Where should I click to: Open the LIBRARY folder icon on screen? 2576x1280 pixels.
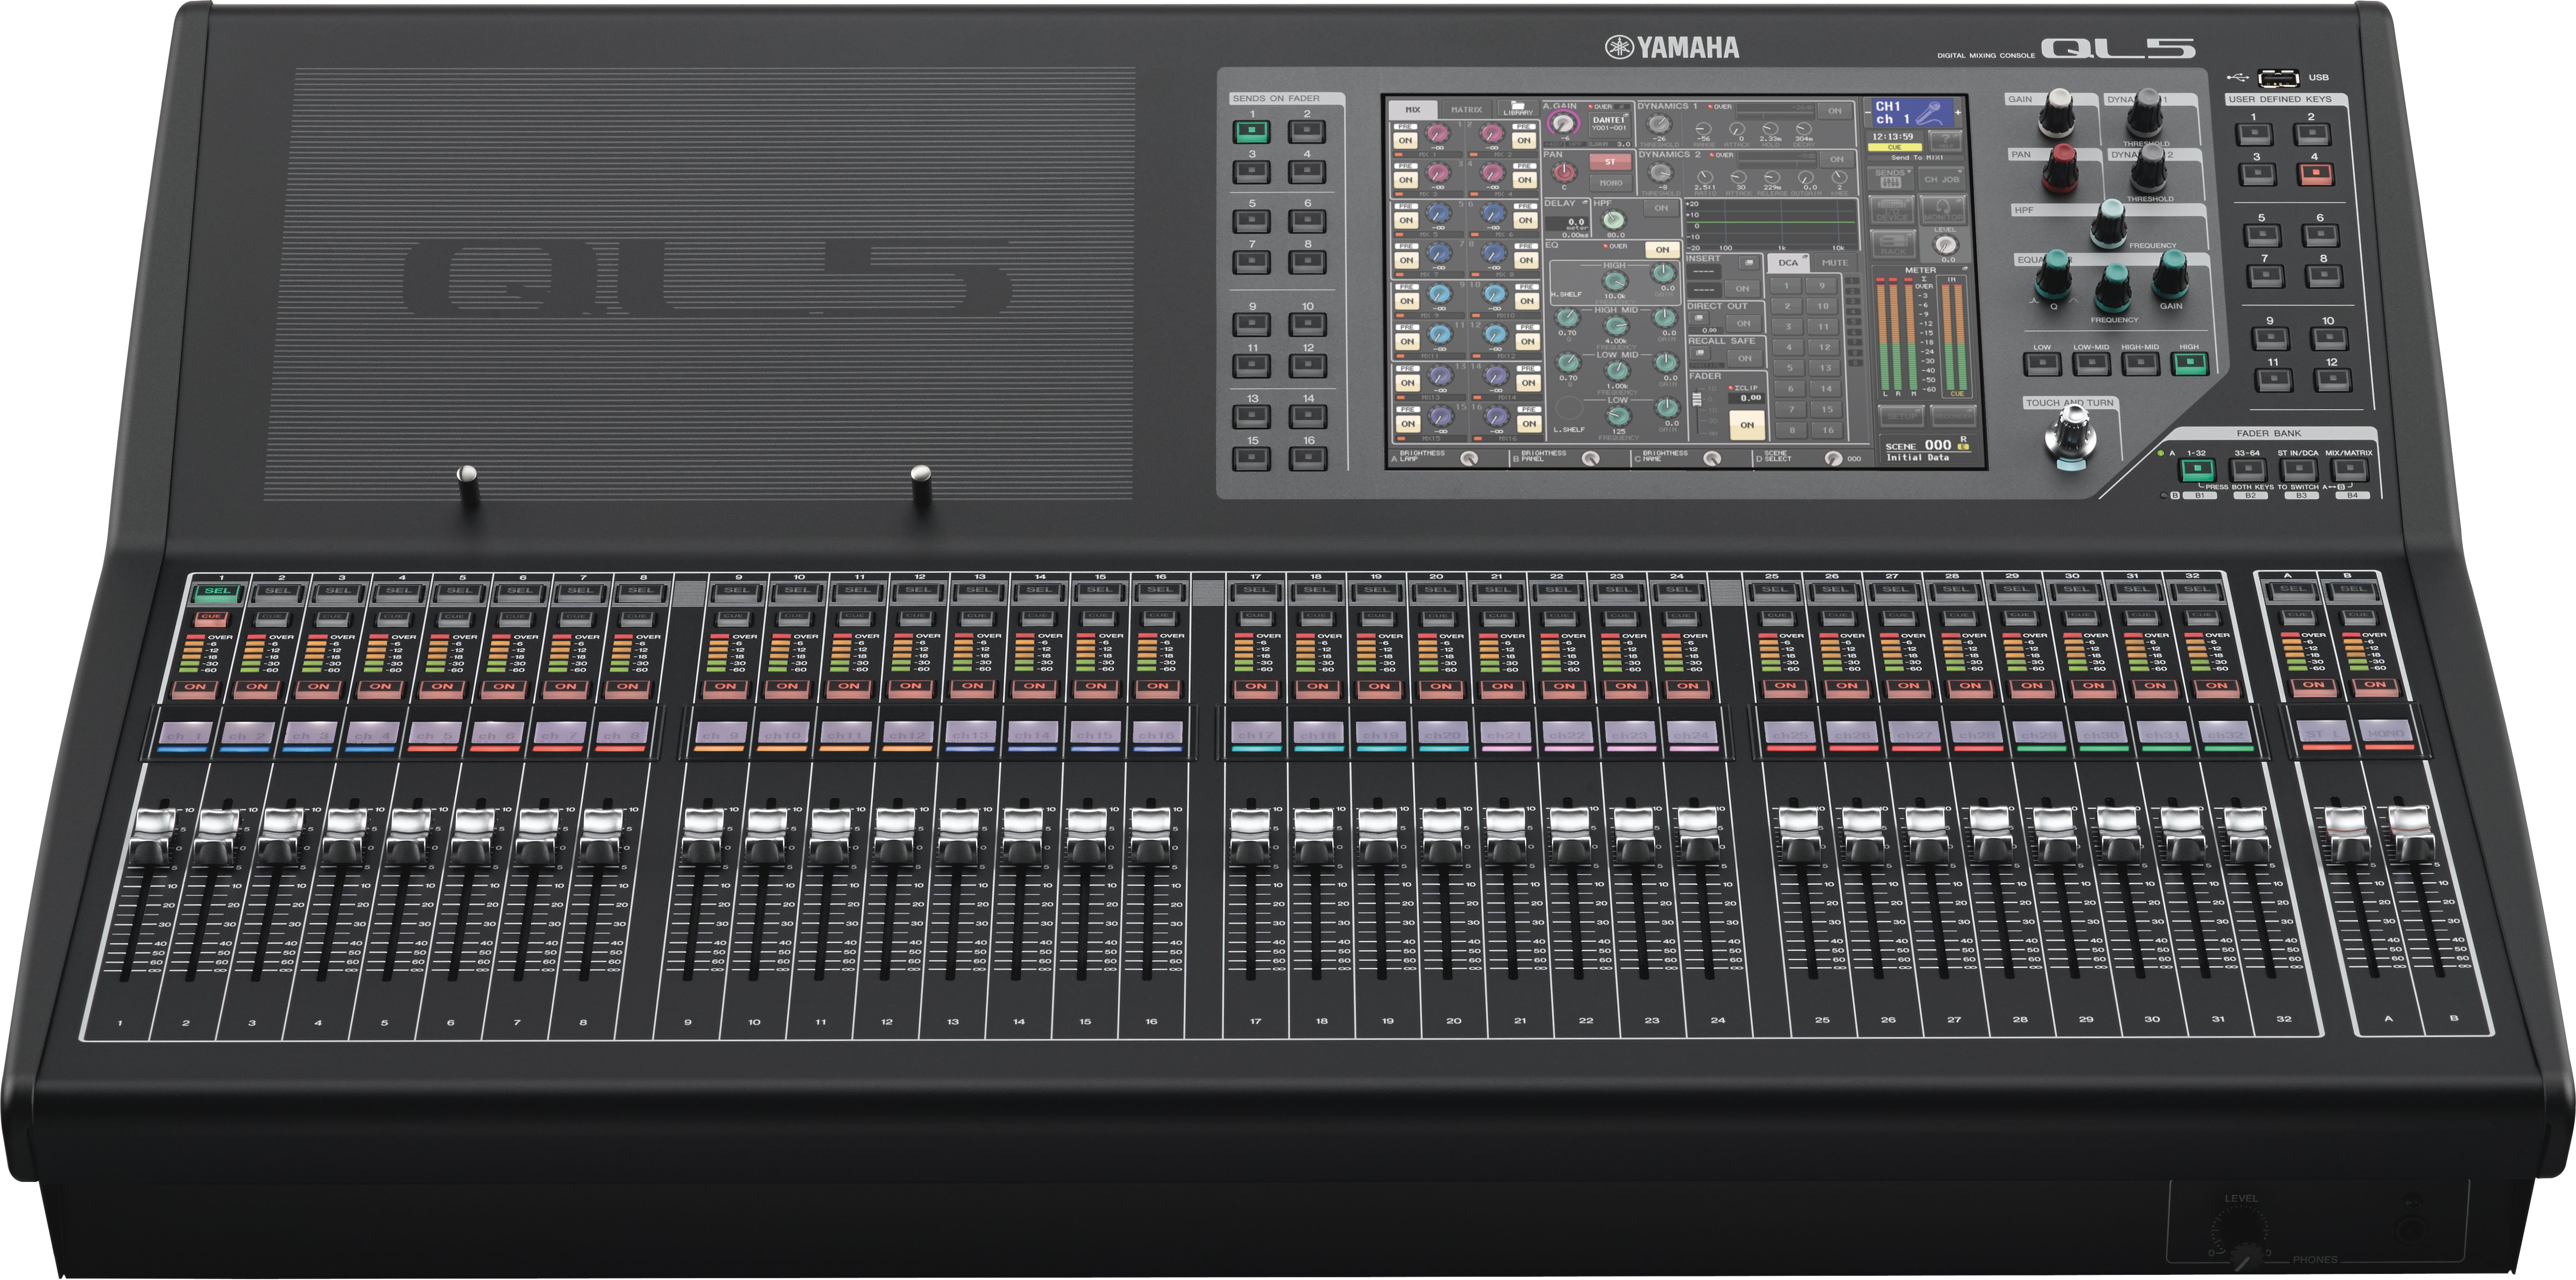click(x=1518, y=108)
